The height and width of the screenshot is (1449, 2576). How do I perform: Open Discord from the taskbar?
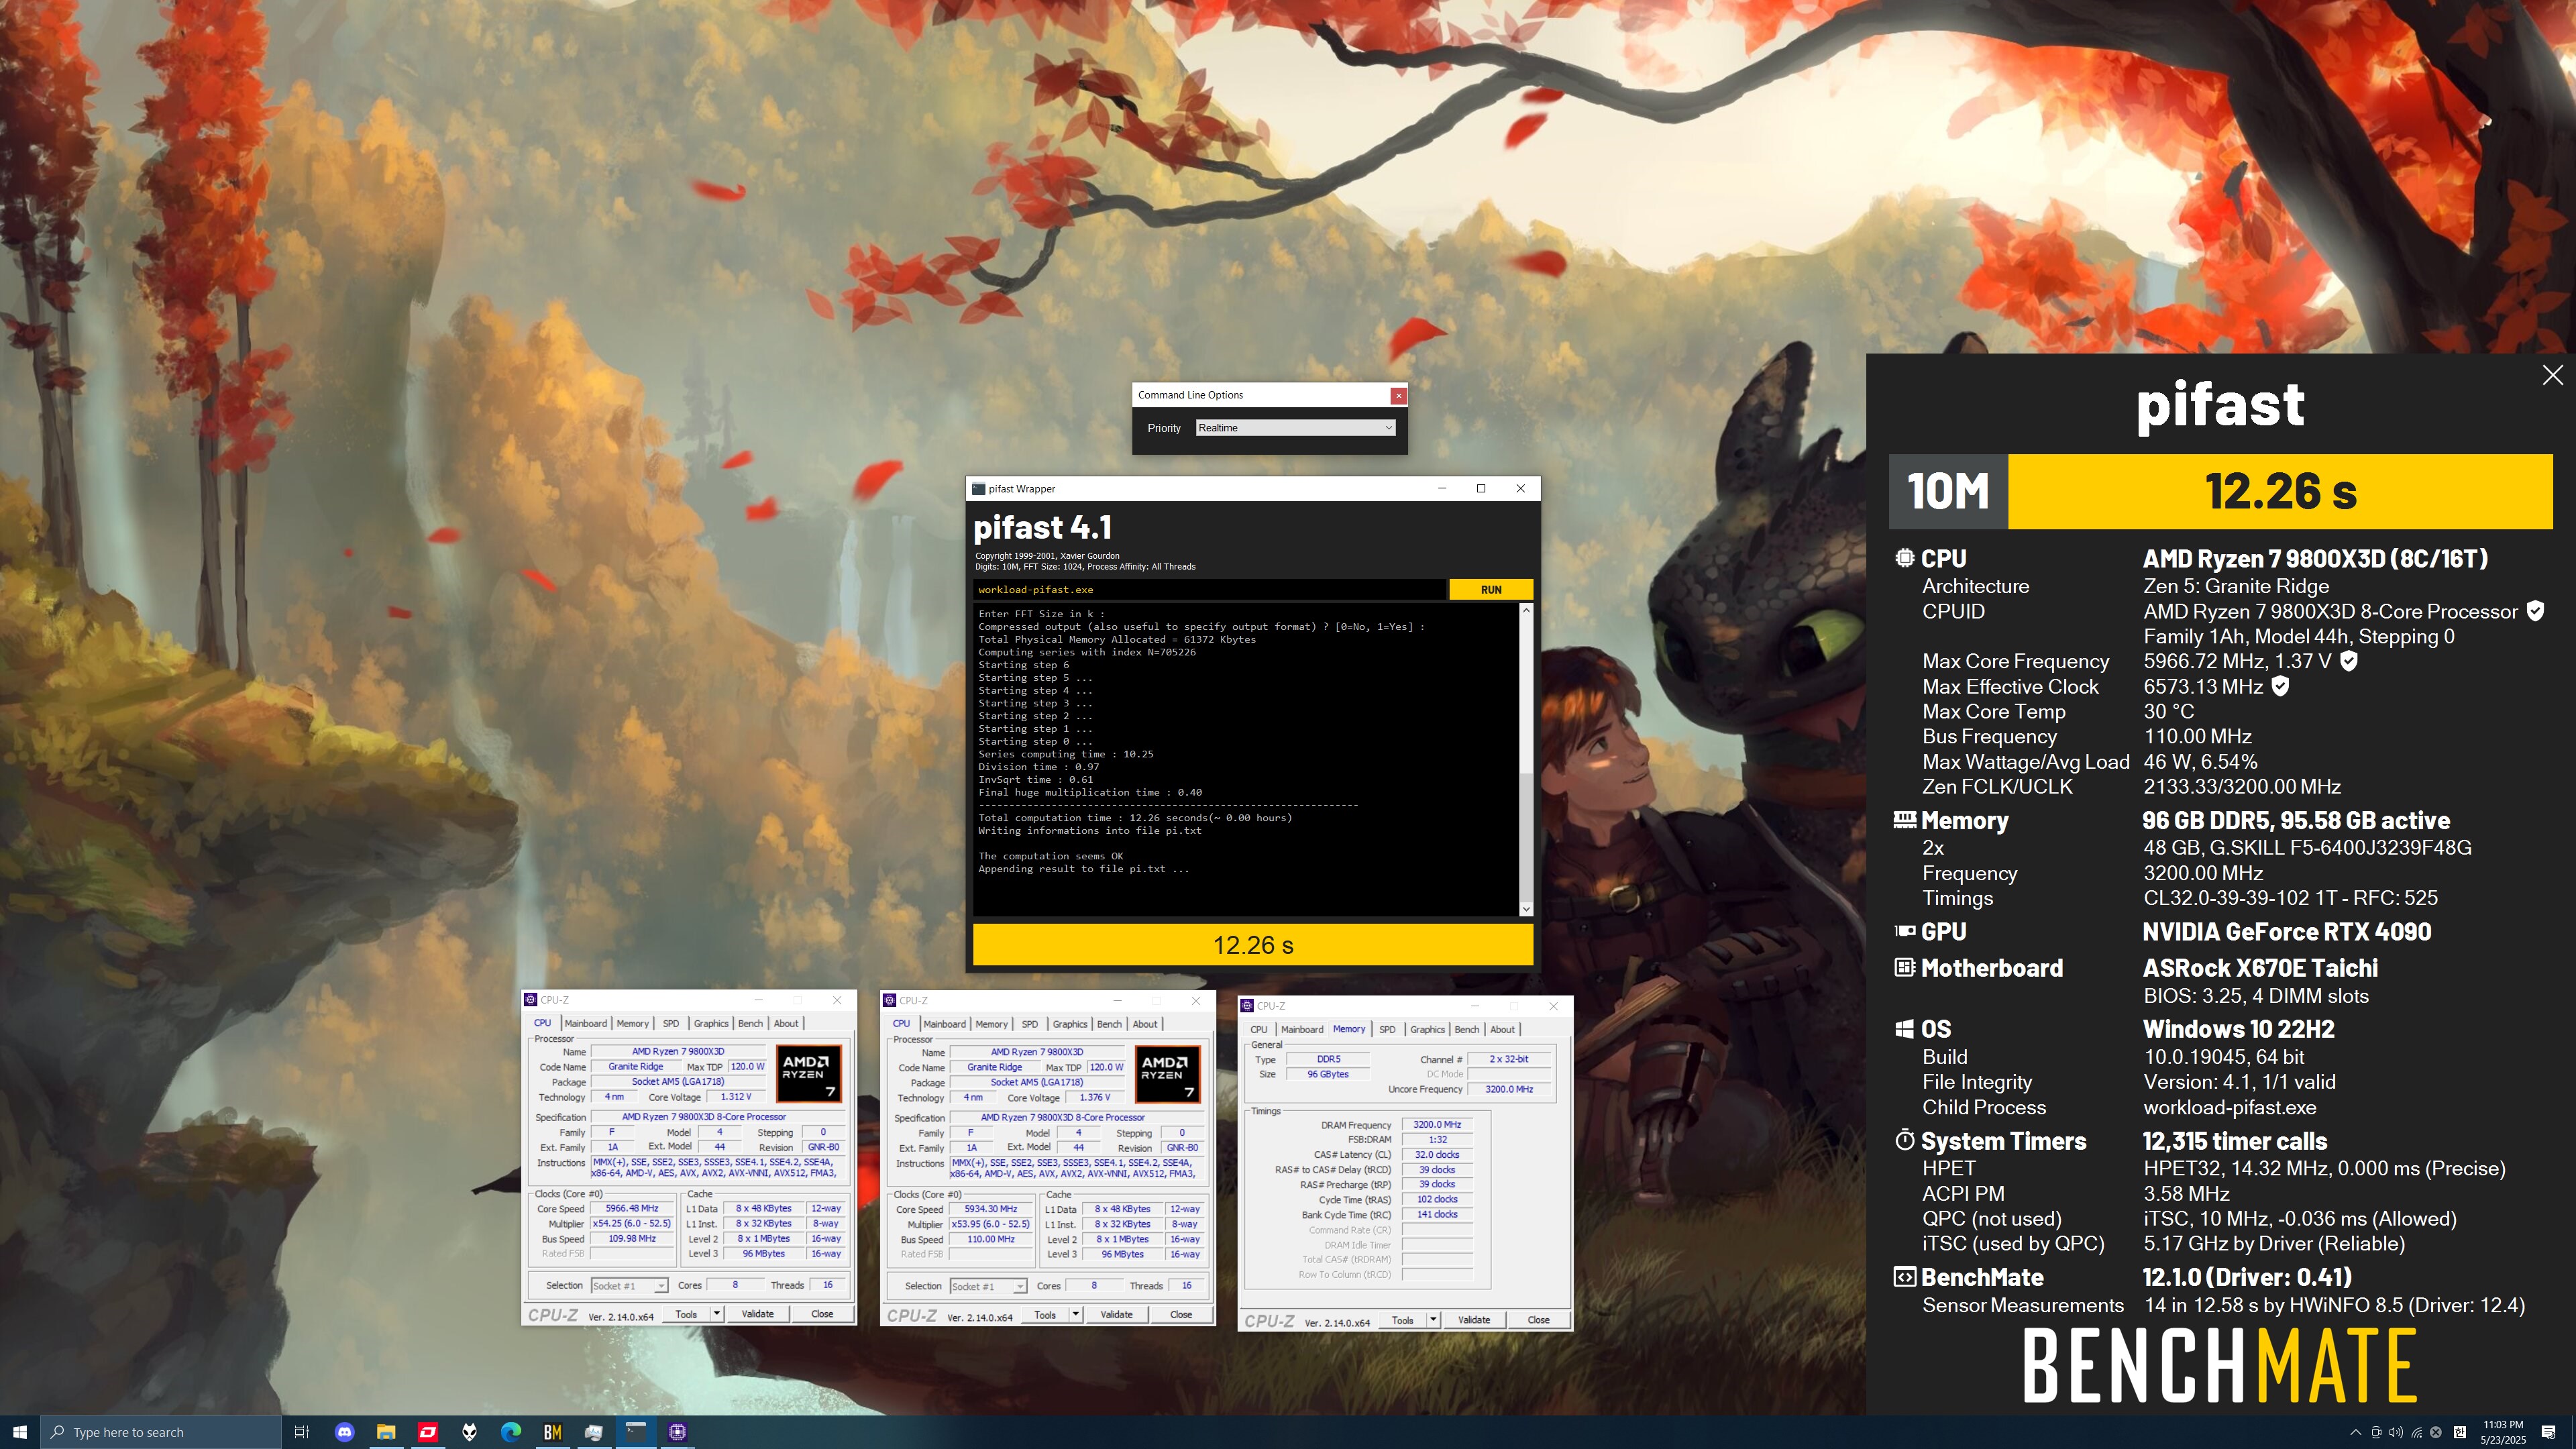click(344, 1432)
